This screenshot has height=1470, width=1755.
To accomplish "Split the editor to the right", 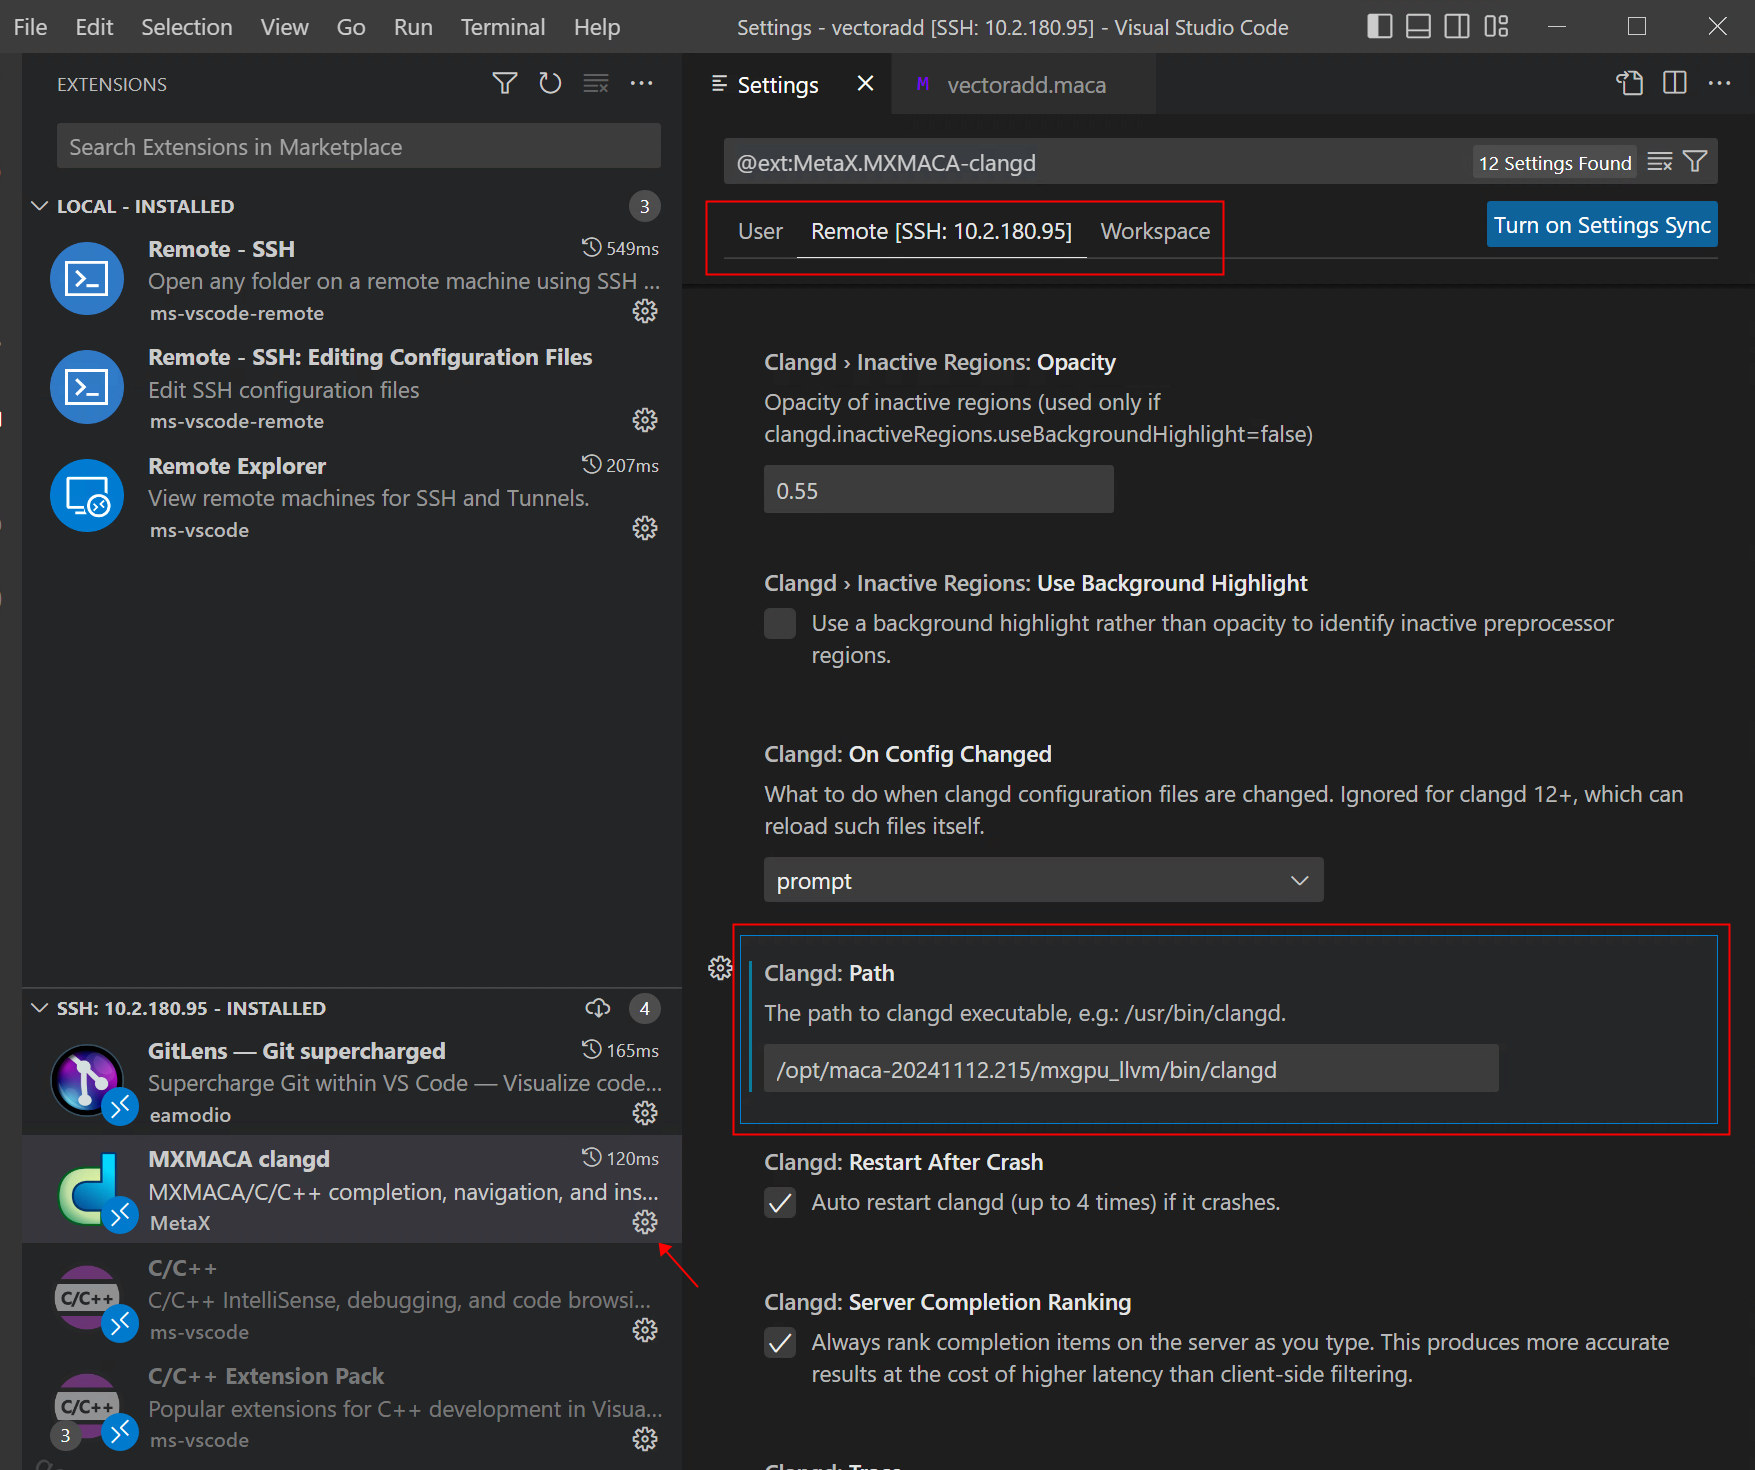I will (1675, 84).
